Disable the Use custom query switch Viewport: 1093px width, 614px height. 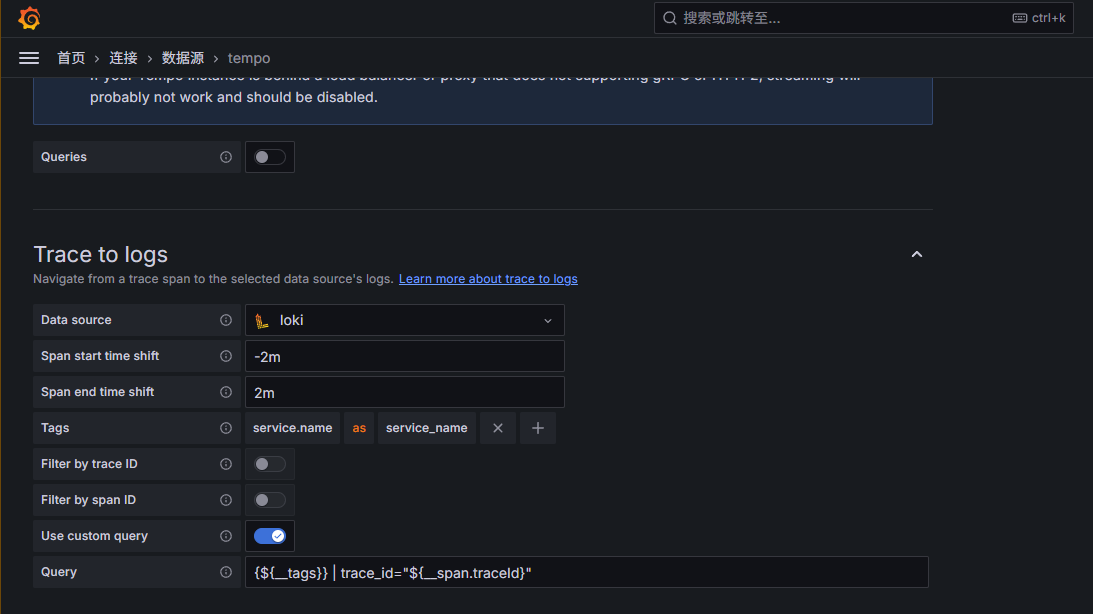coord(270,536)
